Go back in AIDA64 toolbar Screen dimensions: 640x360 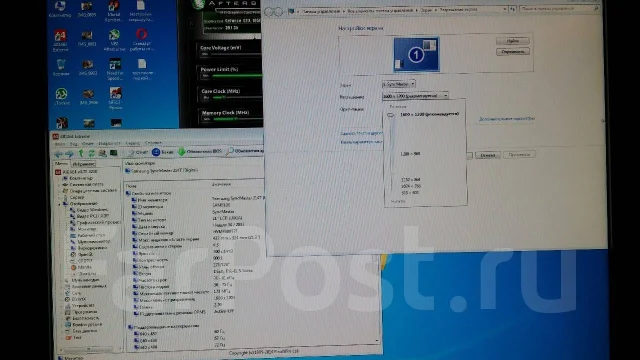[x=58, y=153]
